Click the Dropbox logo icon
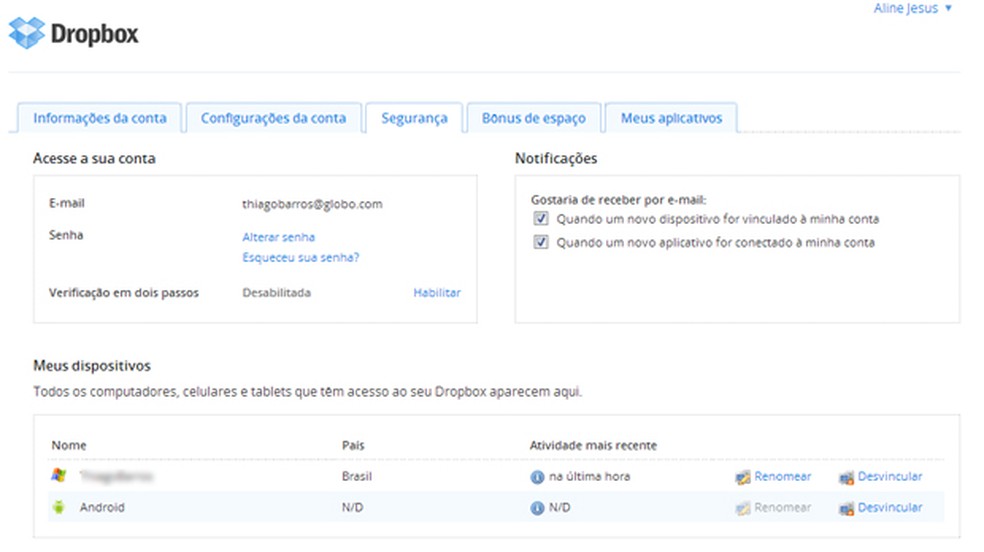984x552 pixels. 27,33
